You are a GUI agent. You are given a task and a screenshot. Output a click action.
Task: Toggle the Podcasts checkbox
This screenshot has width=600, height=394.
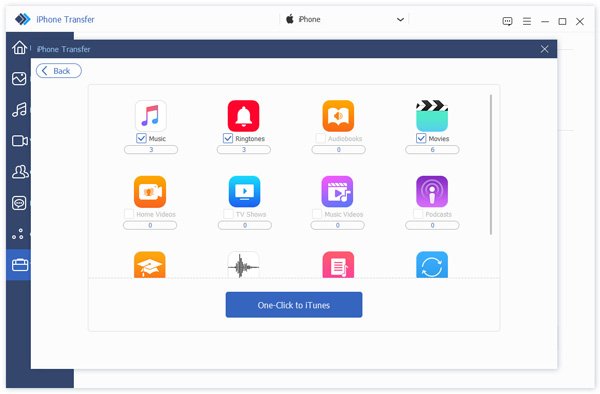click(418, 214)
